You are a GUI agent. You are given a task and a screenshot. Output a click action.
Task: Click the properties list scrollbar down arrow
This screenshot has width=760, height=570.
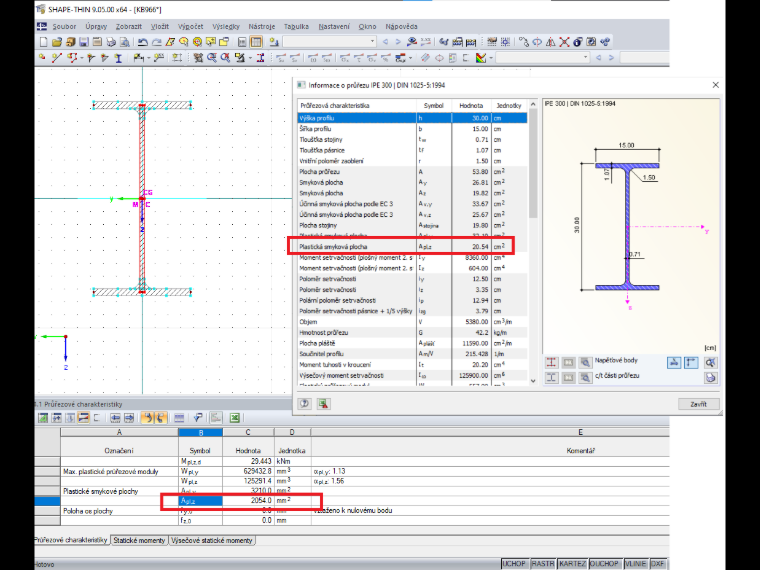(x=533, y=381)
